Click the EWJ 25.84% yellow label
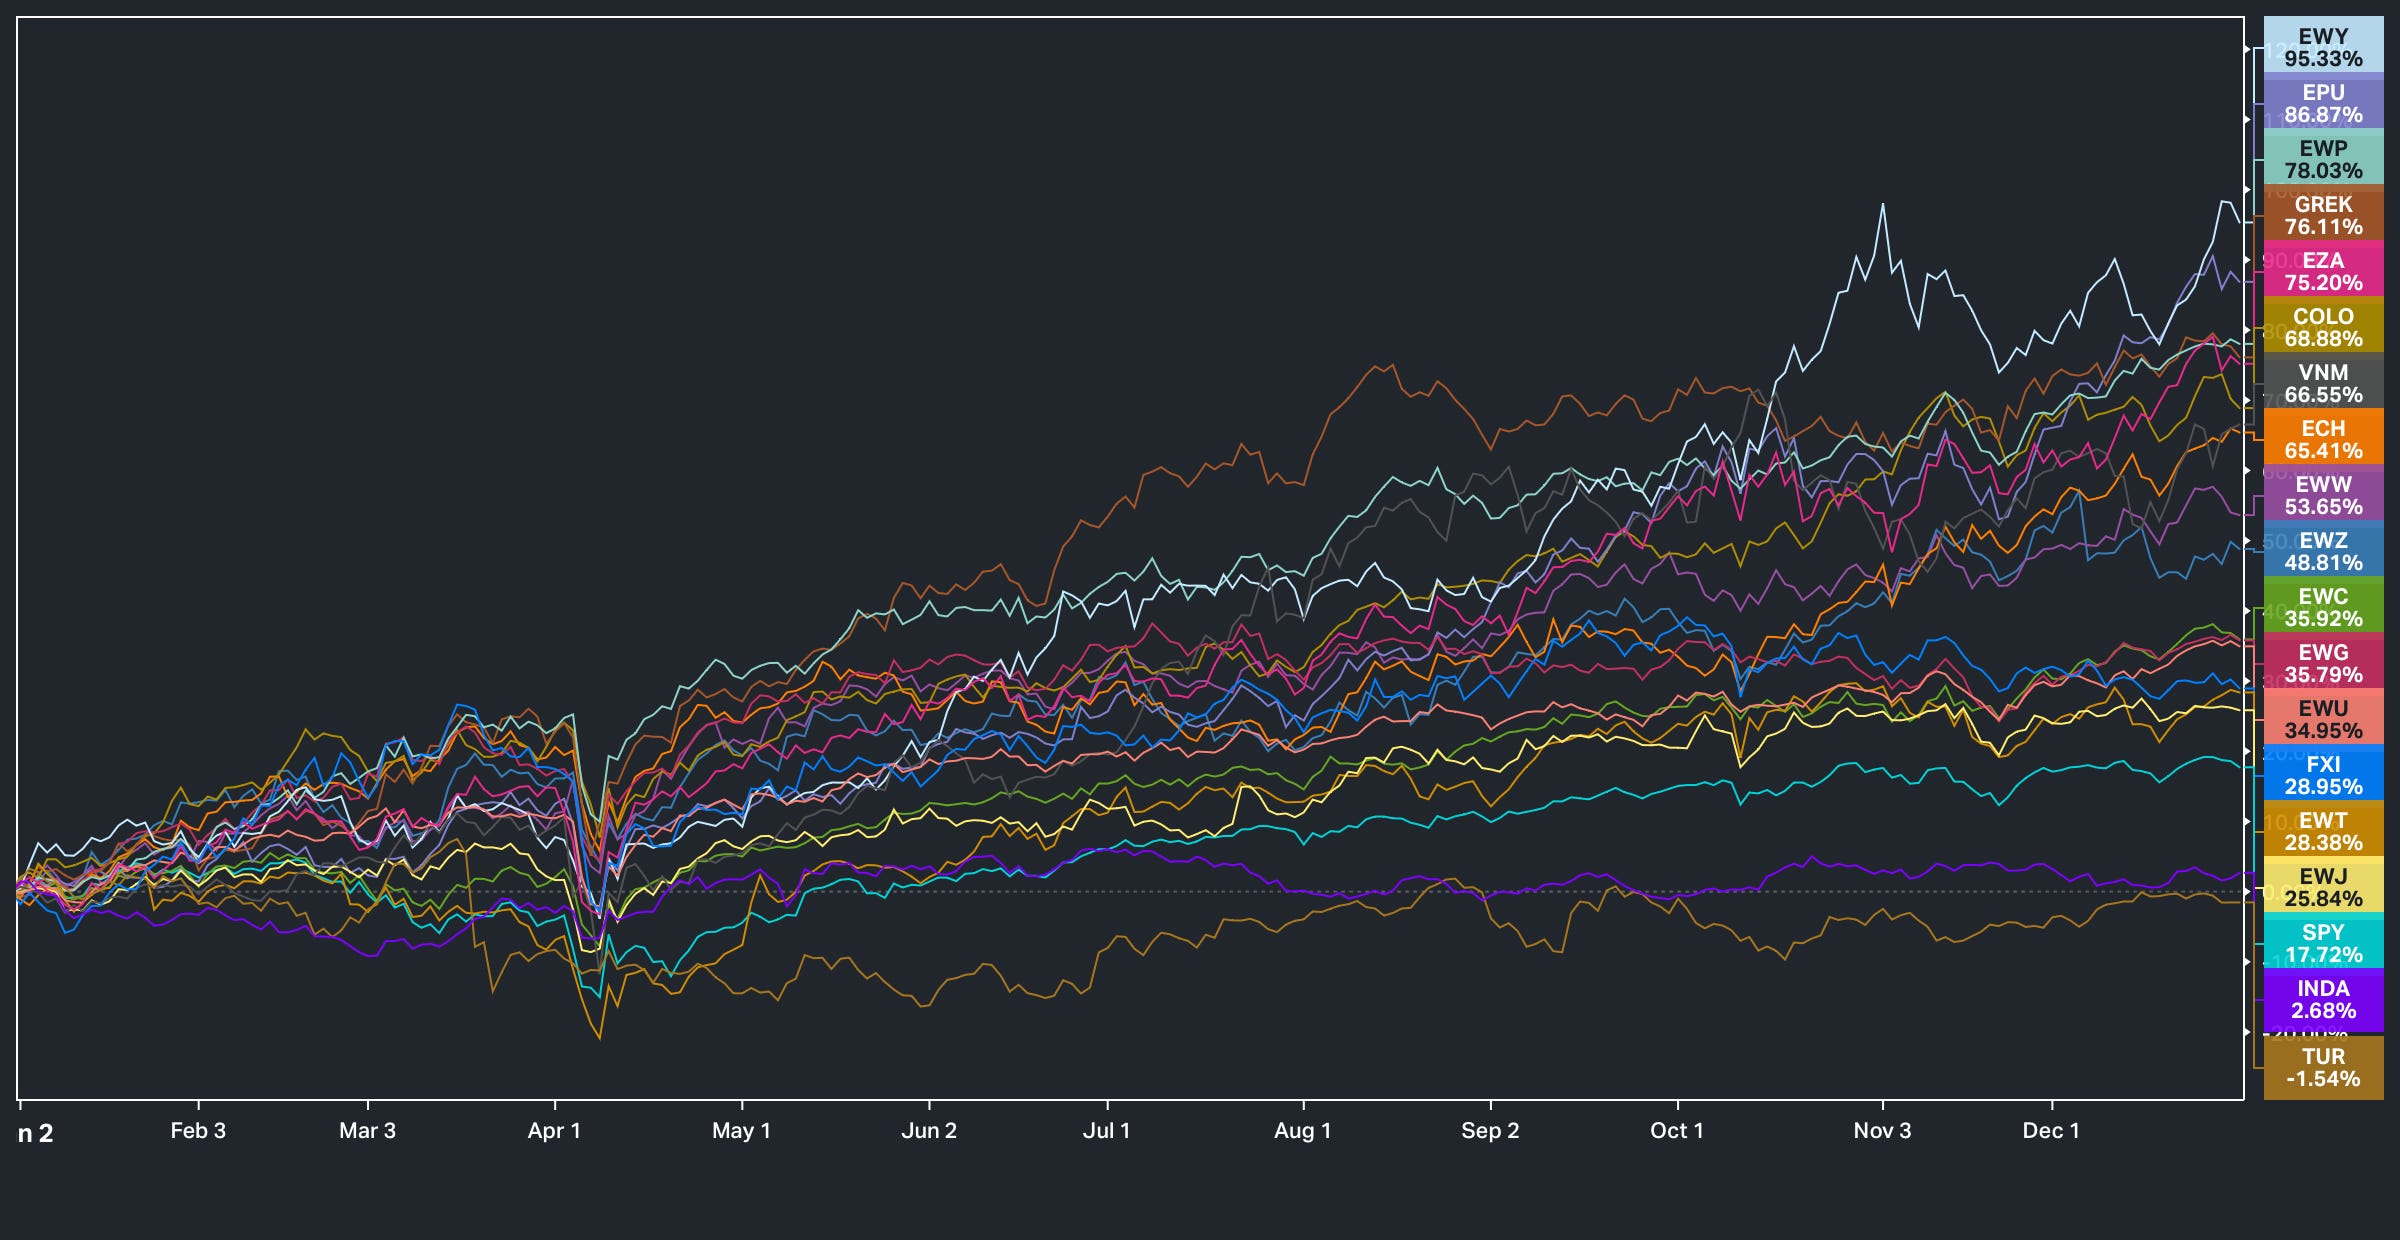The width and height of the screenshot is (2400, 1240). coord(2322,887)
